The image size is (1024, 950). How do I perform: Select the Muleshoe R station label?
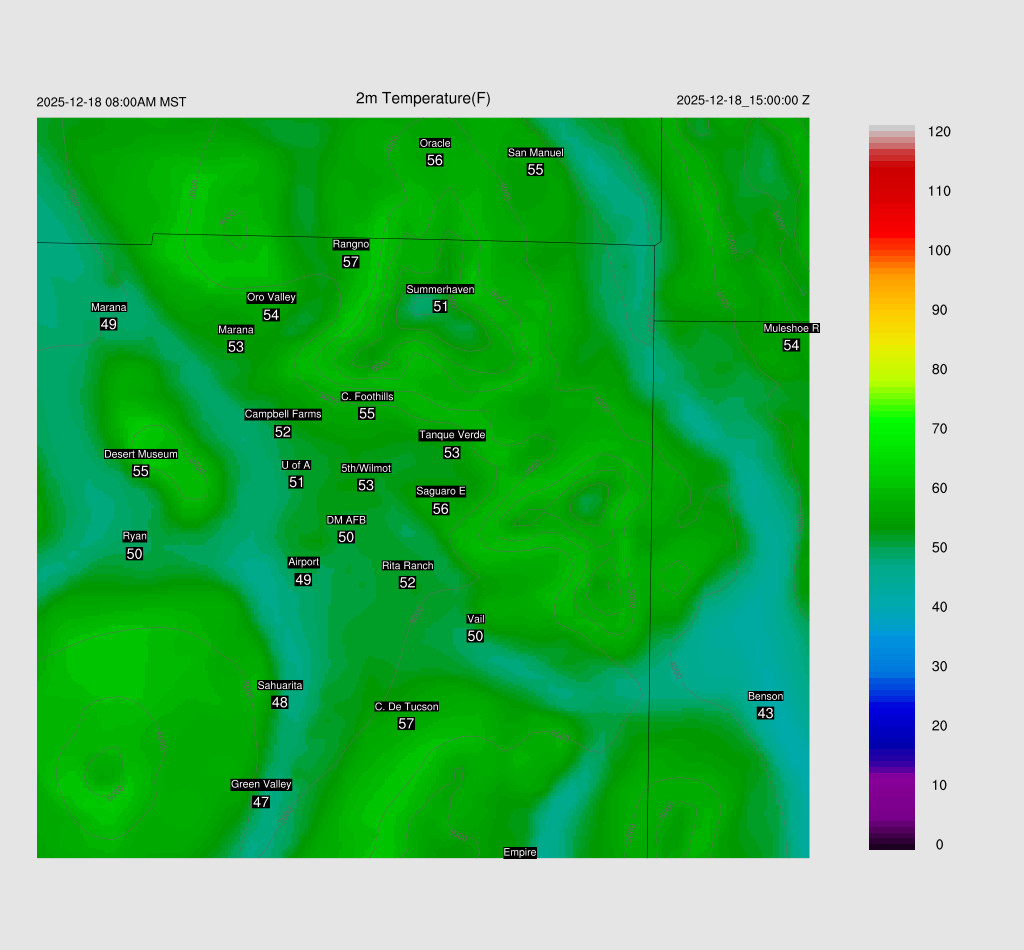(791, 328)
